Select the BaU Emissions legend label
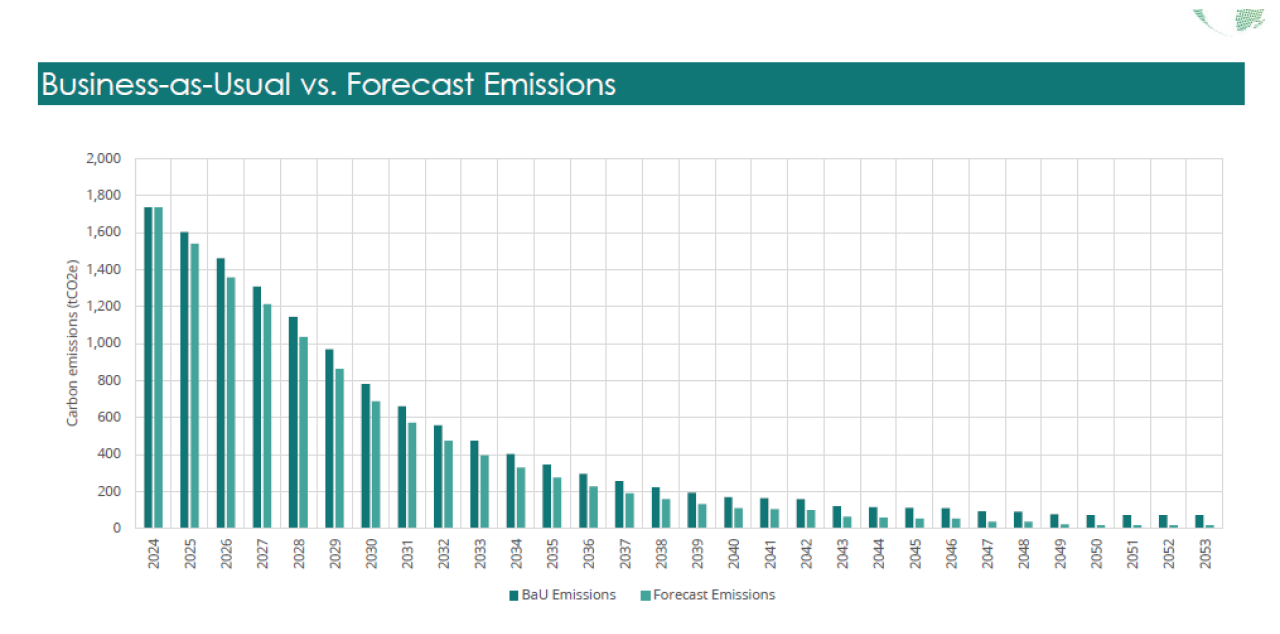1280x634 pixels. (x=568, y=595)
